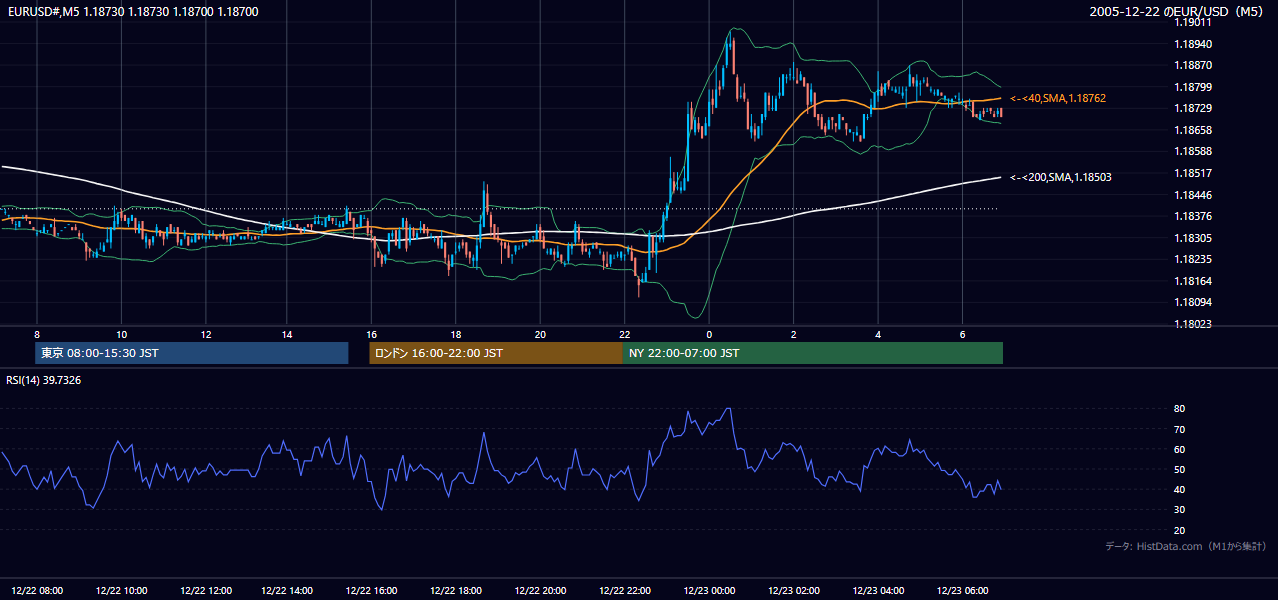
Task: Select the bottom timestamp 12/23 04:00
Action: pyautogui.click(x=877, y=590)
